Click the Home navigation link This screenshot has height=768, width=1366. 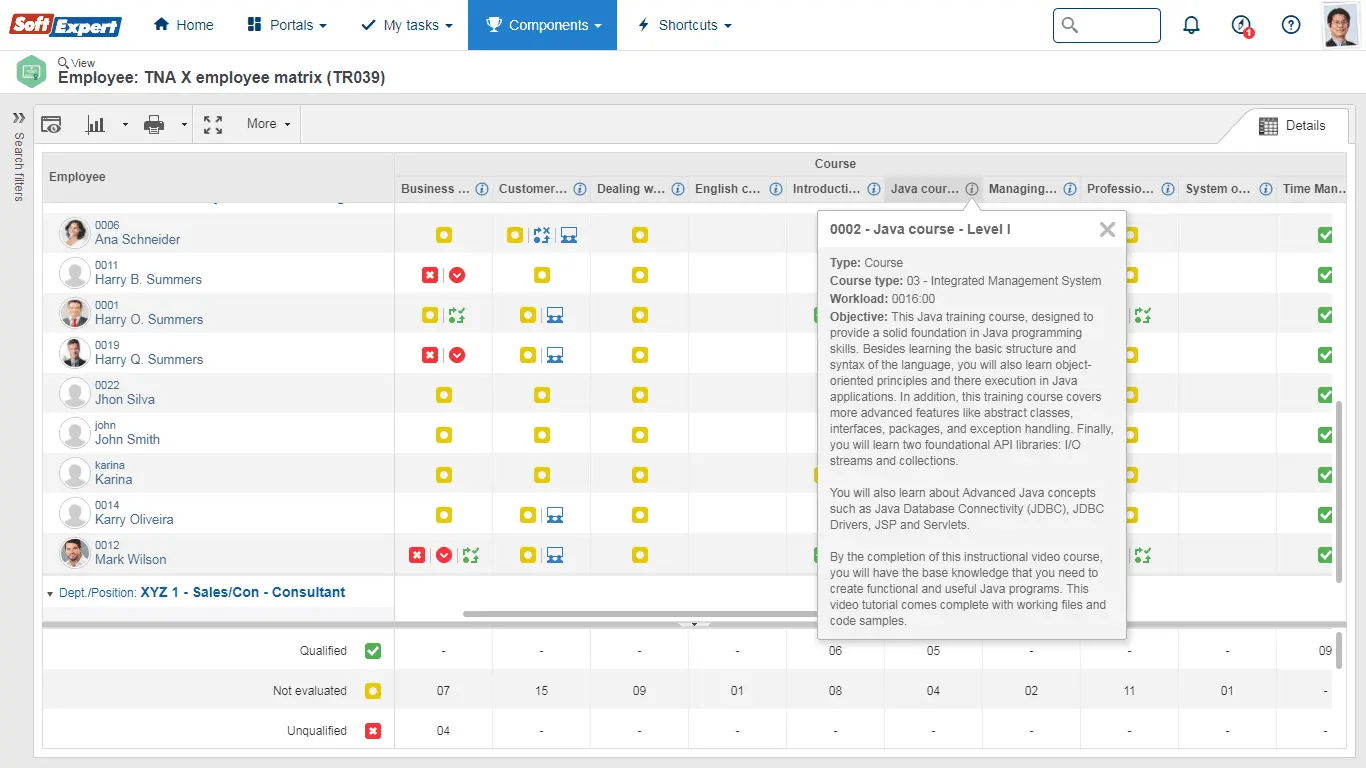[184, 25]
